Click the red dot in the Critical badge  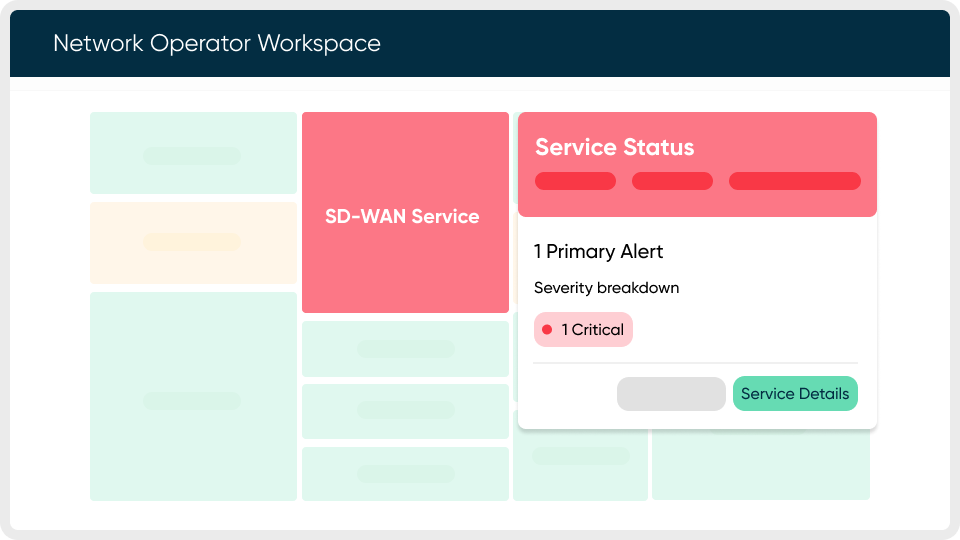[547, 330]
